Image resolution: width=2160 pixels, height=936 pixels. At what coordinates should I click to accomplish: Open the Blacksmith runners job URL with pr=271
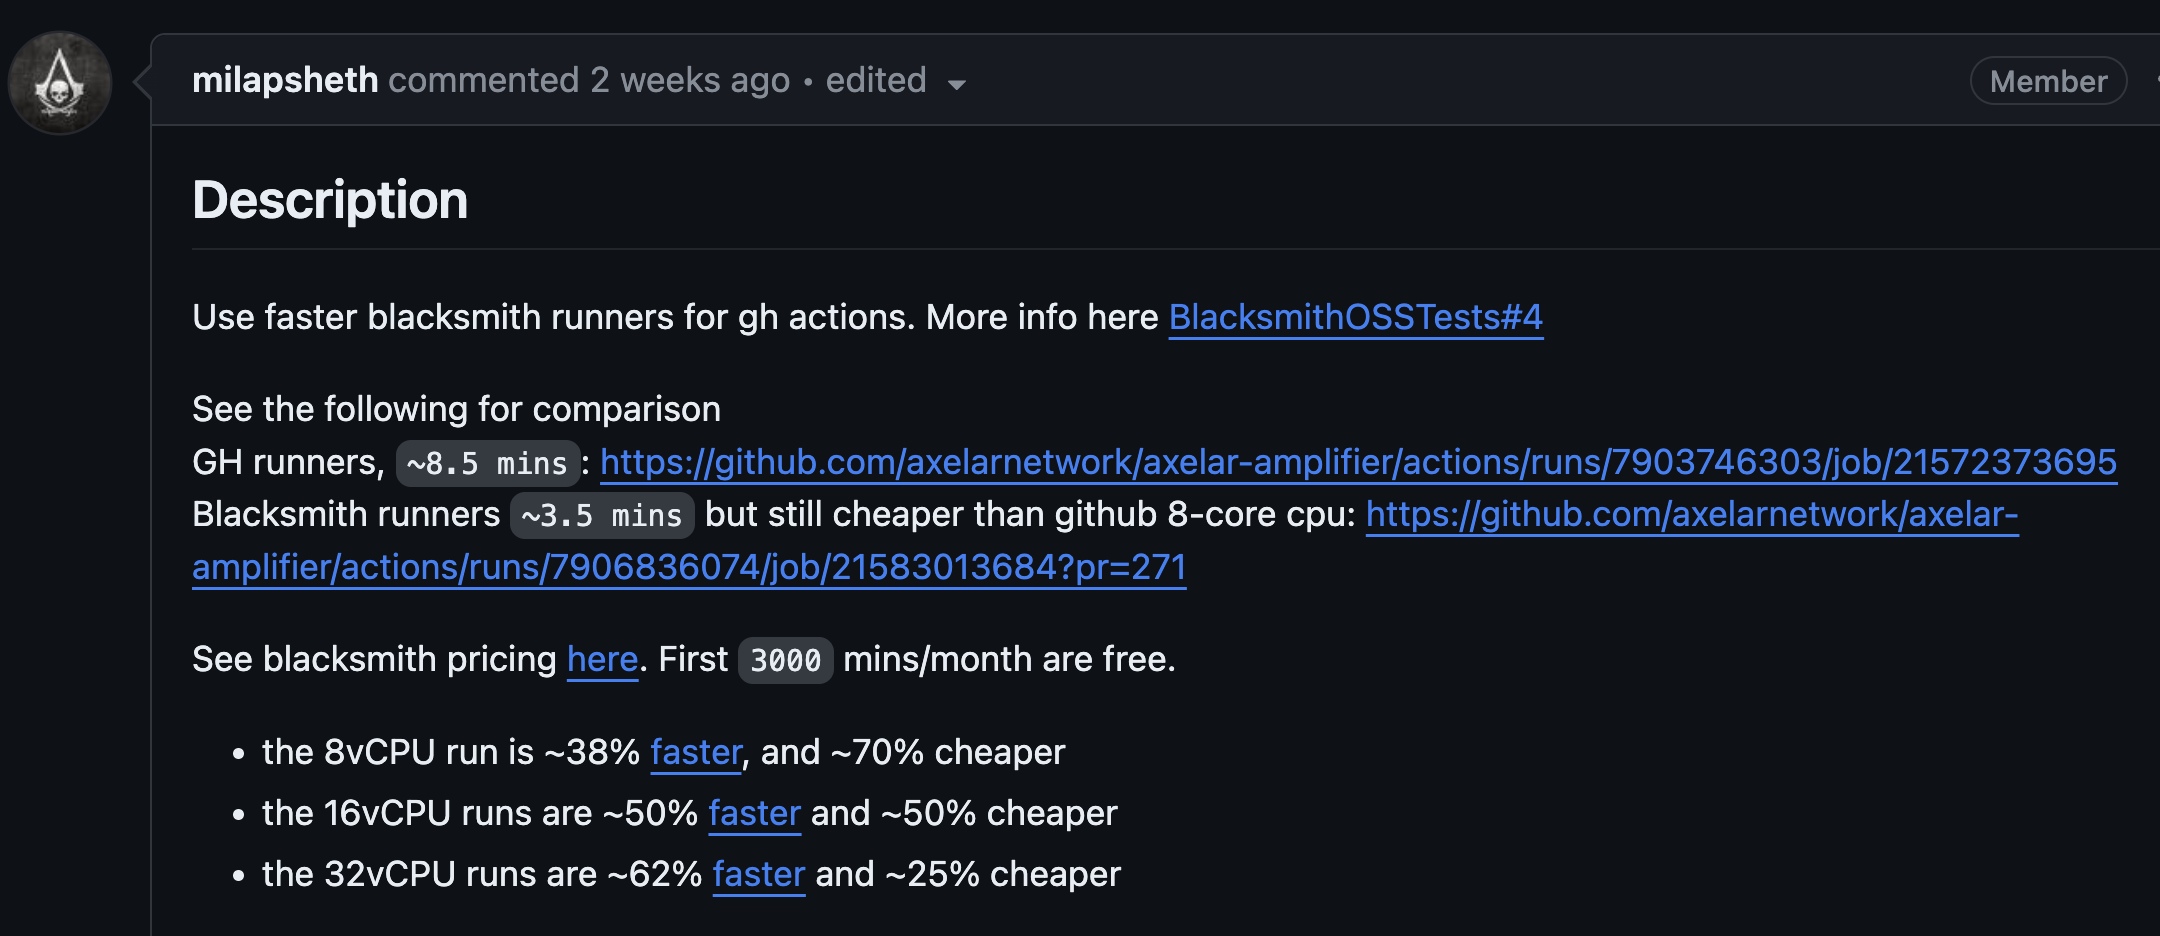point(688,567)
